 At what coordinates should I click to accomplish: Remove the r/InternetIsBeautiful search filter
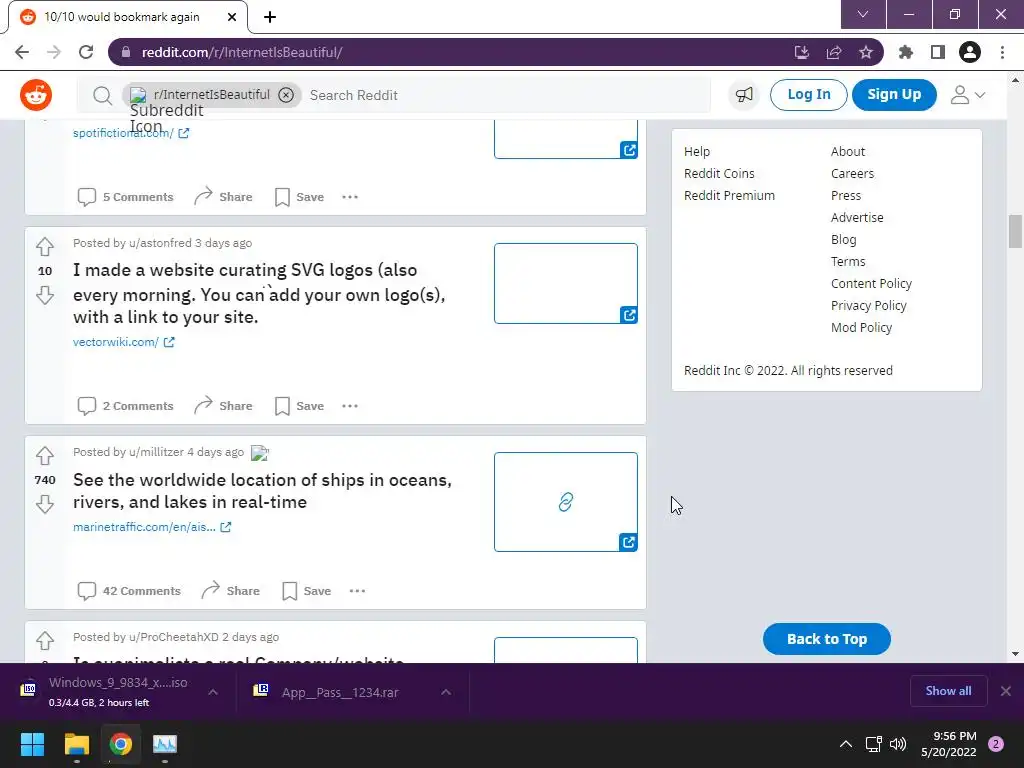286,95
